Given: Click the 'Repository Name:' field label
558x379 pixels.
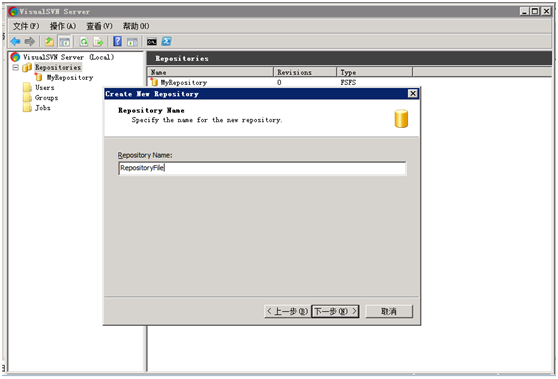Looking at the screenshot, I should click(145, 155).
